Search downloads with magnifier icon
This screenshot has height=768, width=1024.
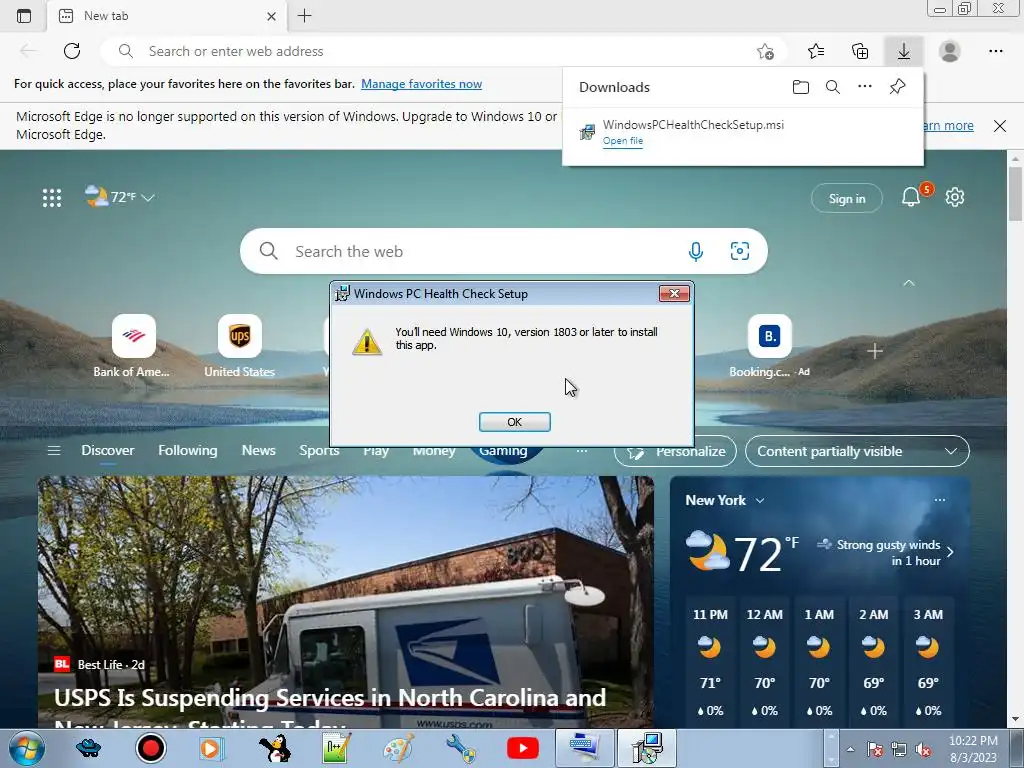[833, 87]
